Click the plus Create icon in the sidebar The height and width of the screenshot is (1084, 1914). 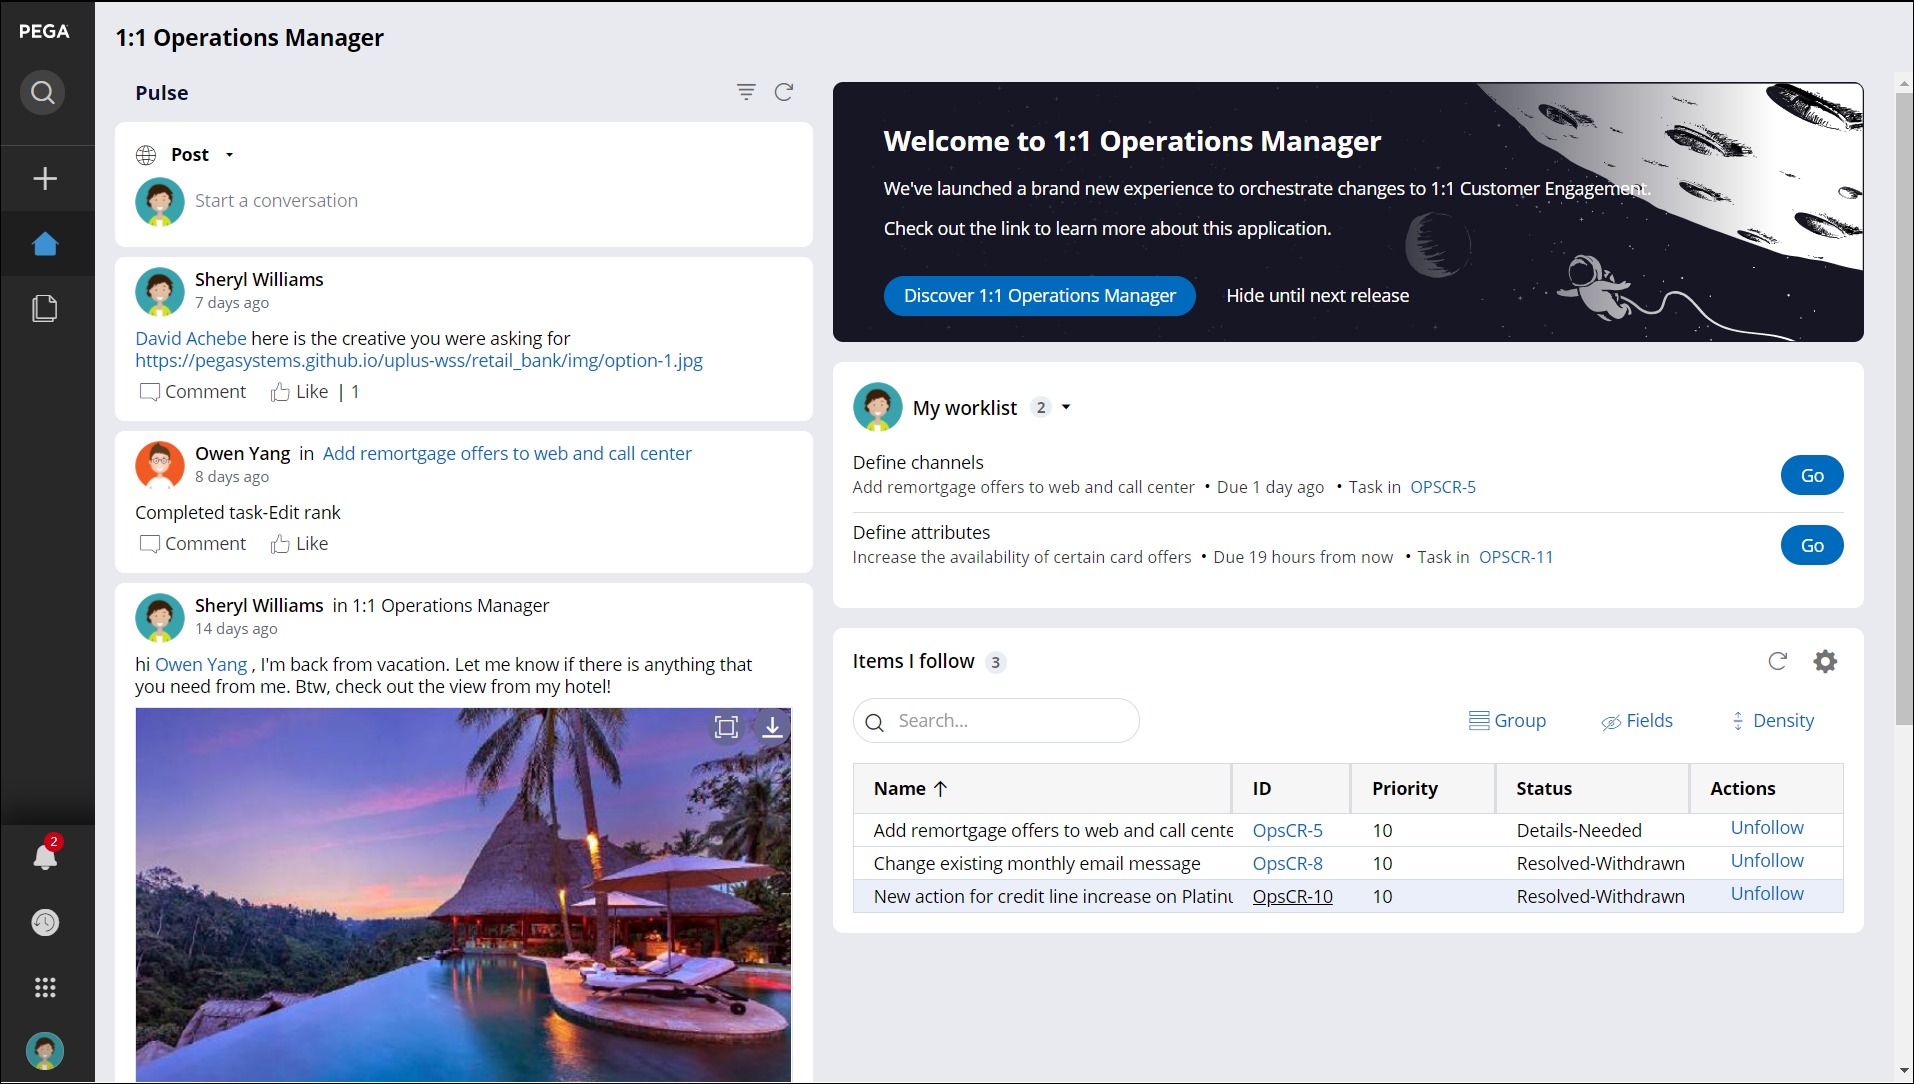pyautogui.click(x=45, y=179)
